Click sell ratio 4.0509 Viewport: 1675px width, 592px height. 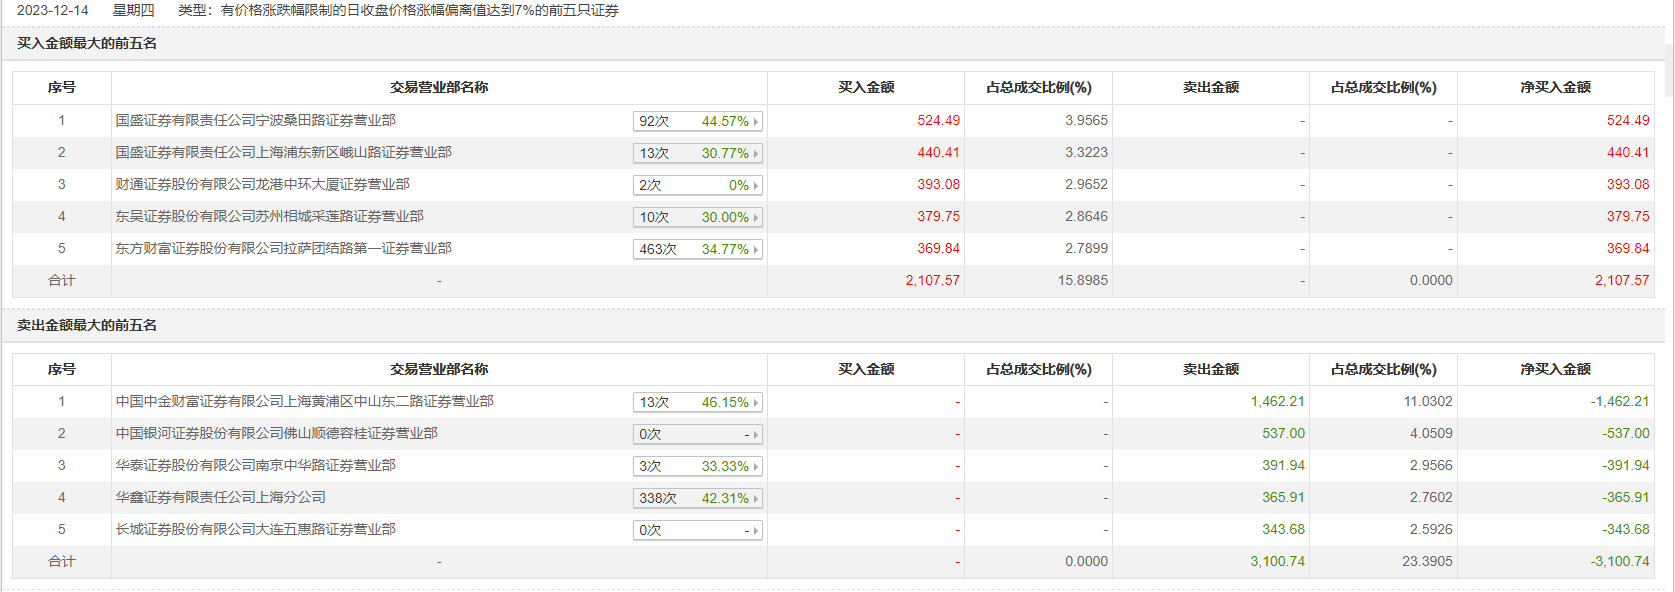[x=1431, y=433]
